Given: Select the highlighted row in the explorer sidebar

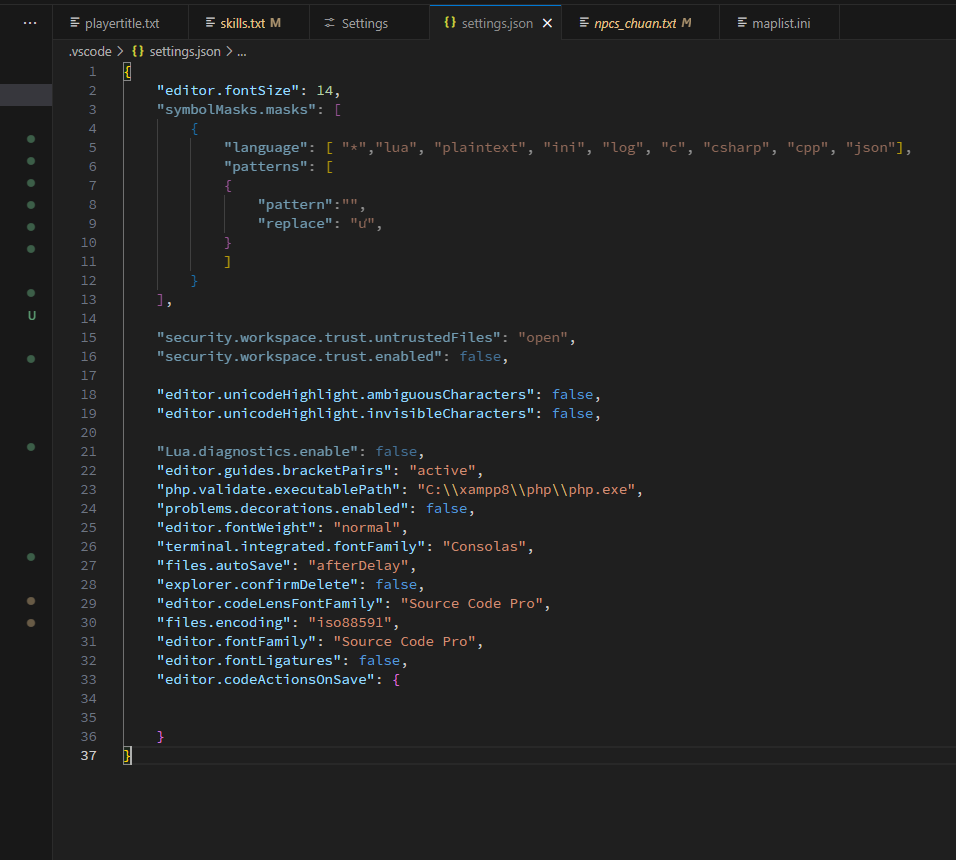Looking at the screenshot, I should click(26, 95).
